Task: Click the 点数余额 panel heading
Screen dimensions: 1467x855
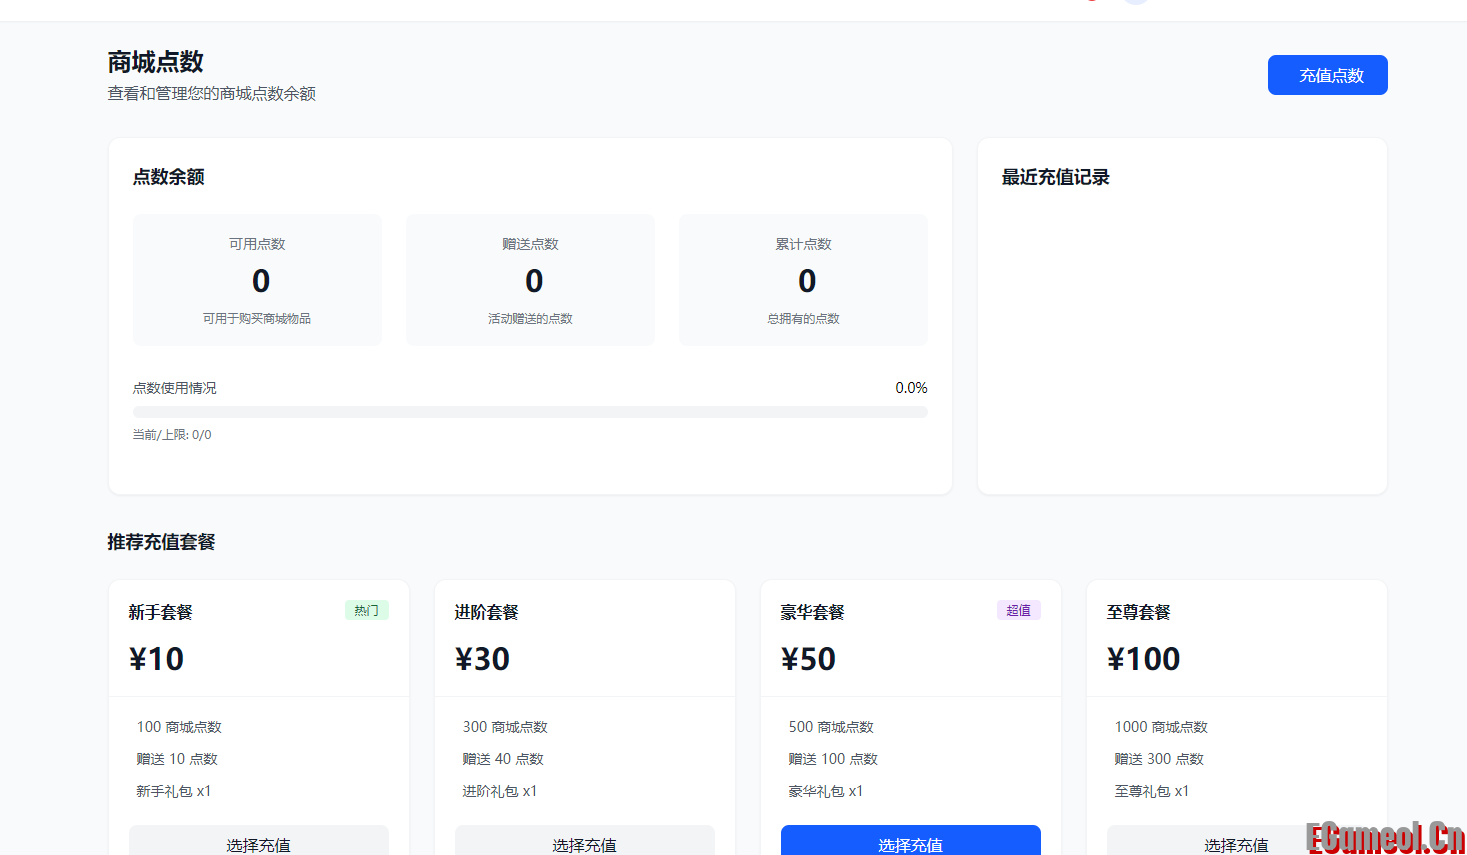Action: pyautogui.click(x=166, y=177)
